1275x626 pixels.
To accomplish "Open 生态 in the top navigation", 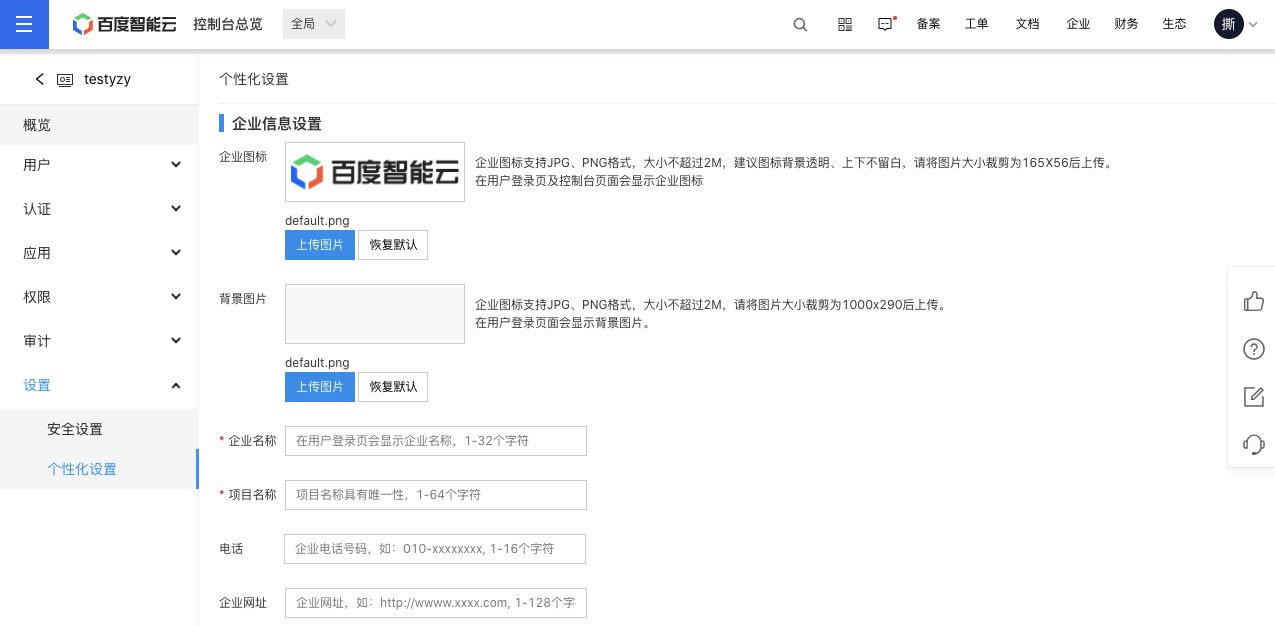I will [1174, 24].
